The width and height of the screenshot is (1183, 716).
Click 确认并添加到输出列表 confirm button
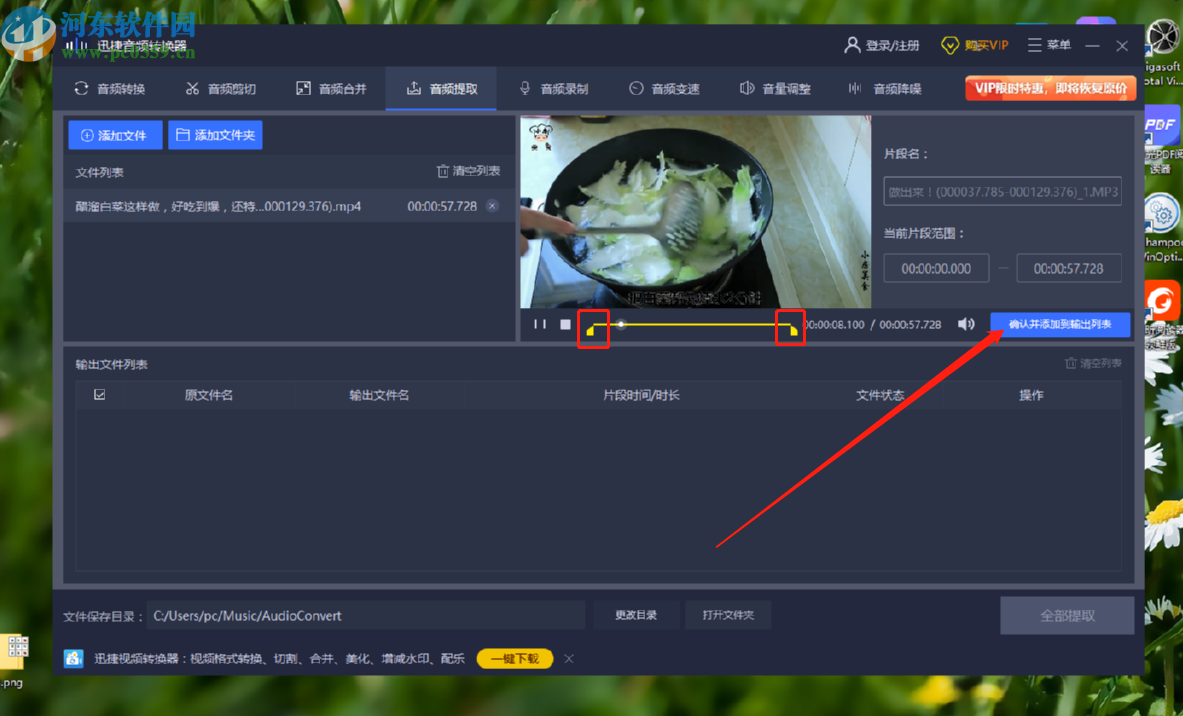[1060, 324]
